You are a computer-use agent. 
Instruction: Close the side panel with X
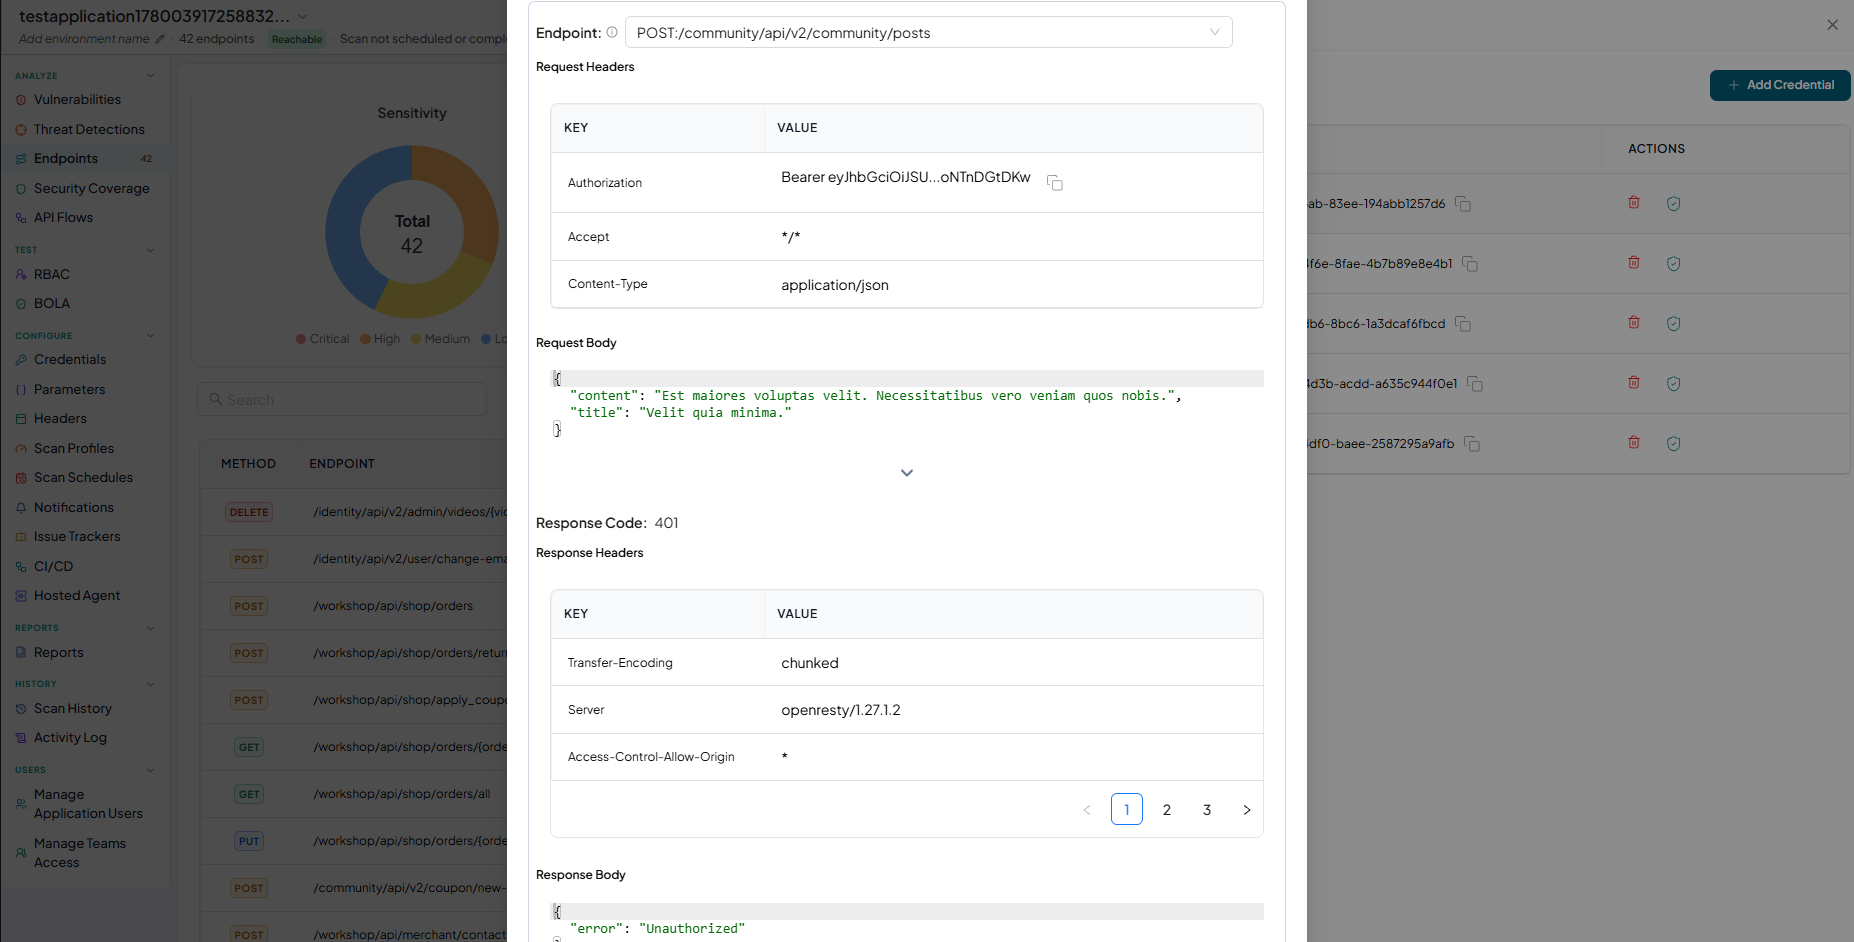coord(1832,25)
